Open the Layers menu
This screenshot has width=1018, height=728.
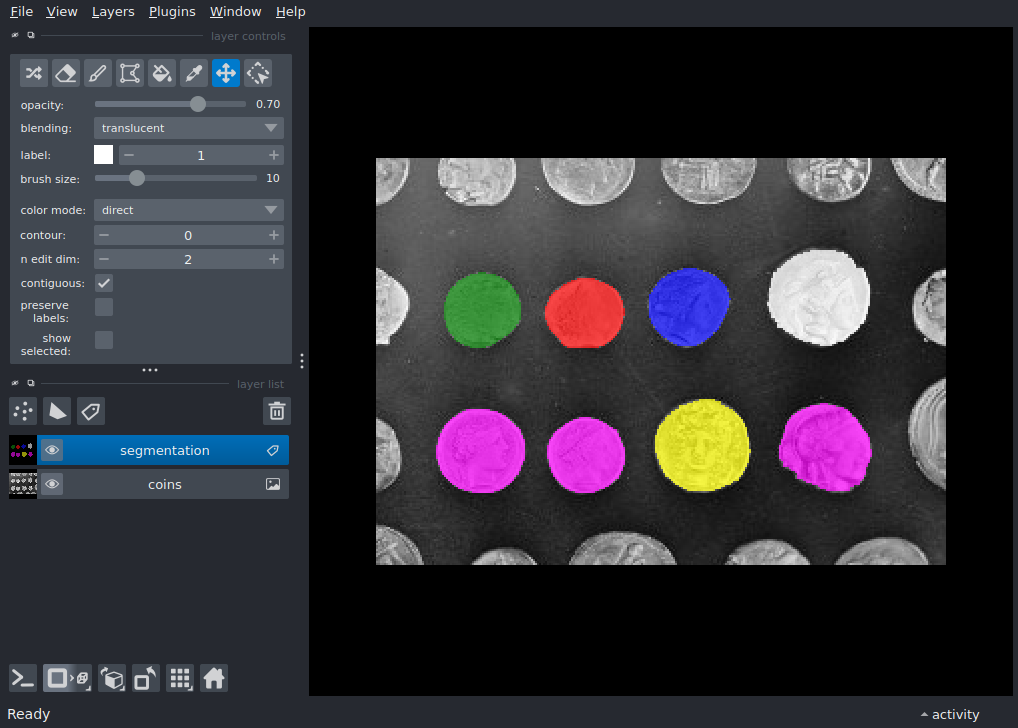tap(112, 11)
